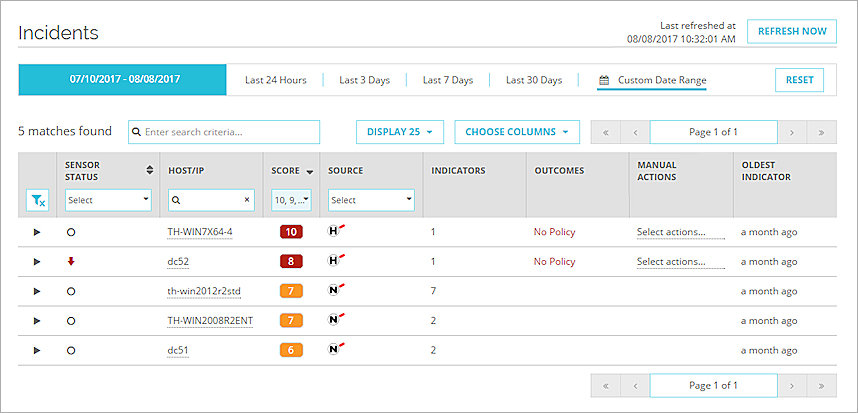
Task: Open the Source filter dropdown
Action: (371, 200)
